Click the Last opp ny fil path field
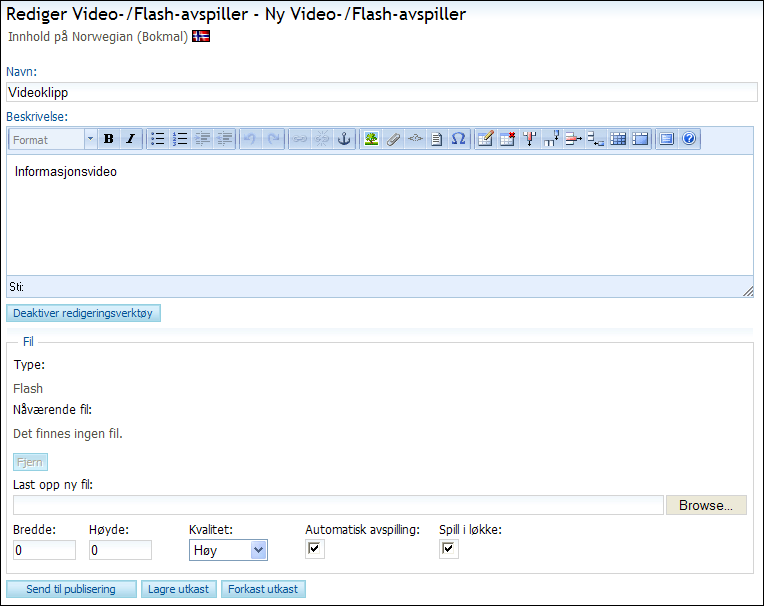Image resolution: width=764 pixels, height=606 pixels. 338,505
